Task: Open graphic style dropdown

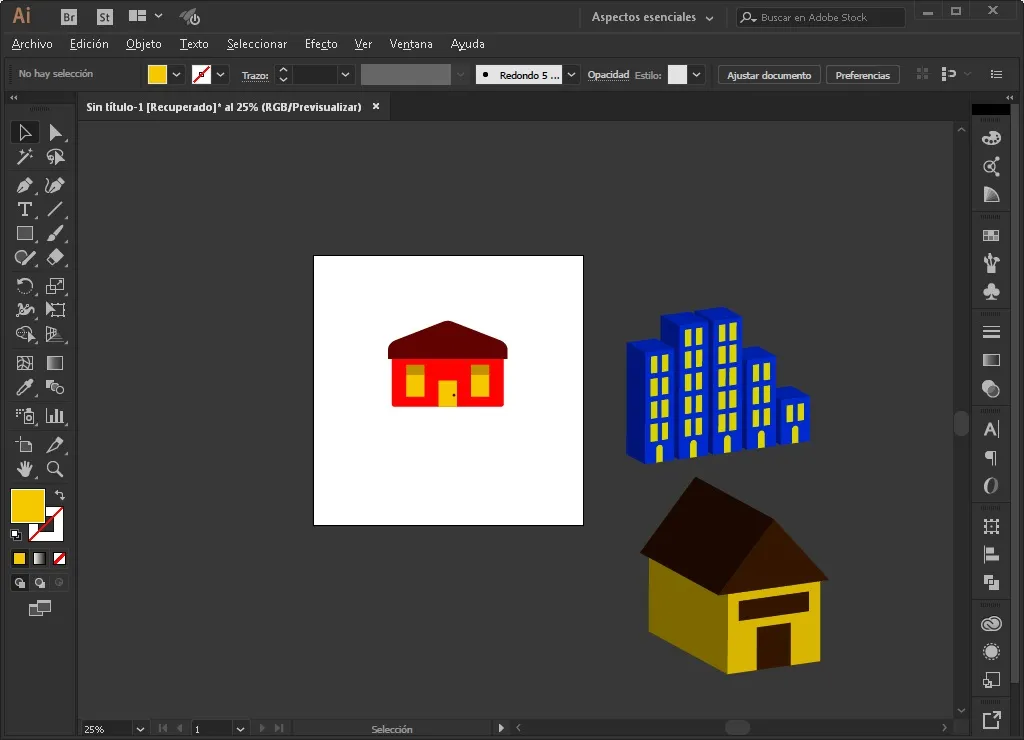Action: tap(697, 74)
